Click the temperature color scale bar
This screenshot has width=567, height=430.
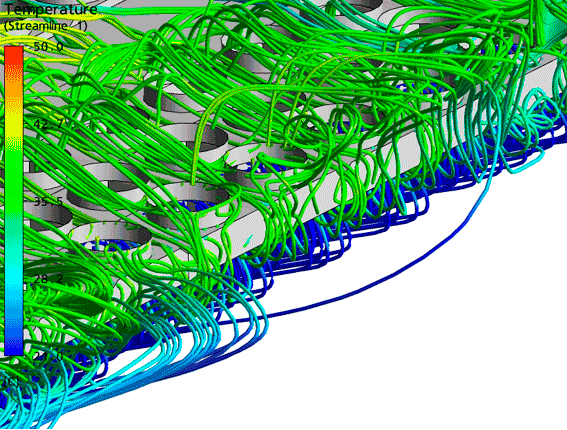click(14, 201)
